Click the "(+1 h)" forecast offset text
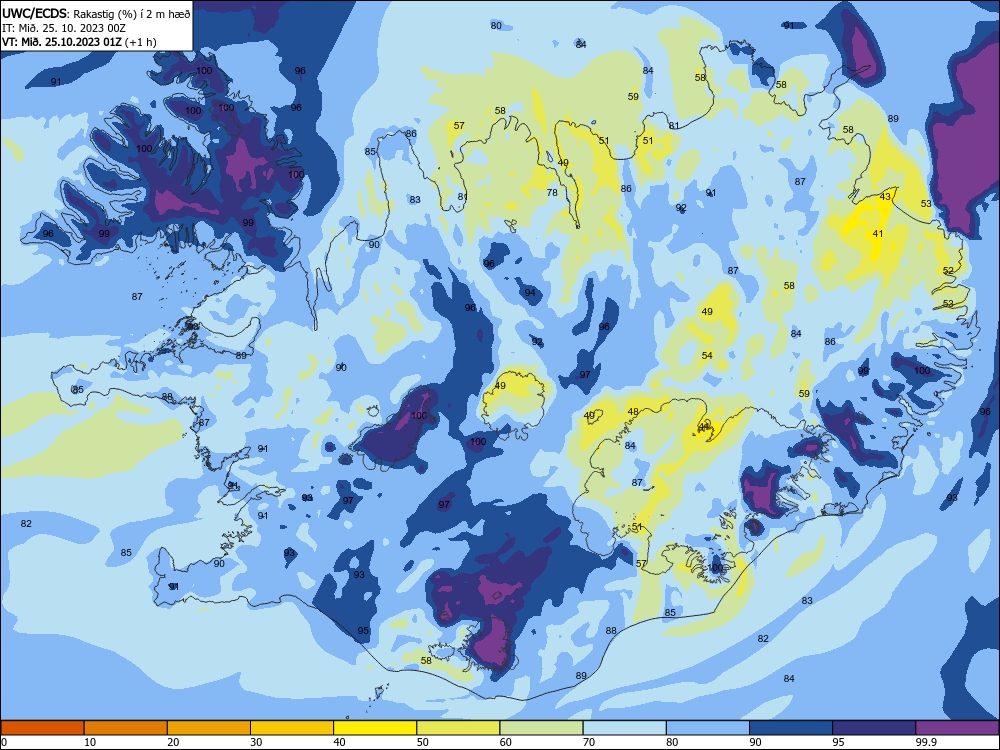Viewport: 1000px width, 750px height. point(140,42)
